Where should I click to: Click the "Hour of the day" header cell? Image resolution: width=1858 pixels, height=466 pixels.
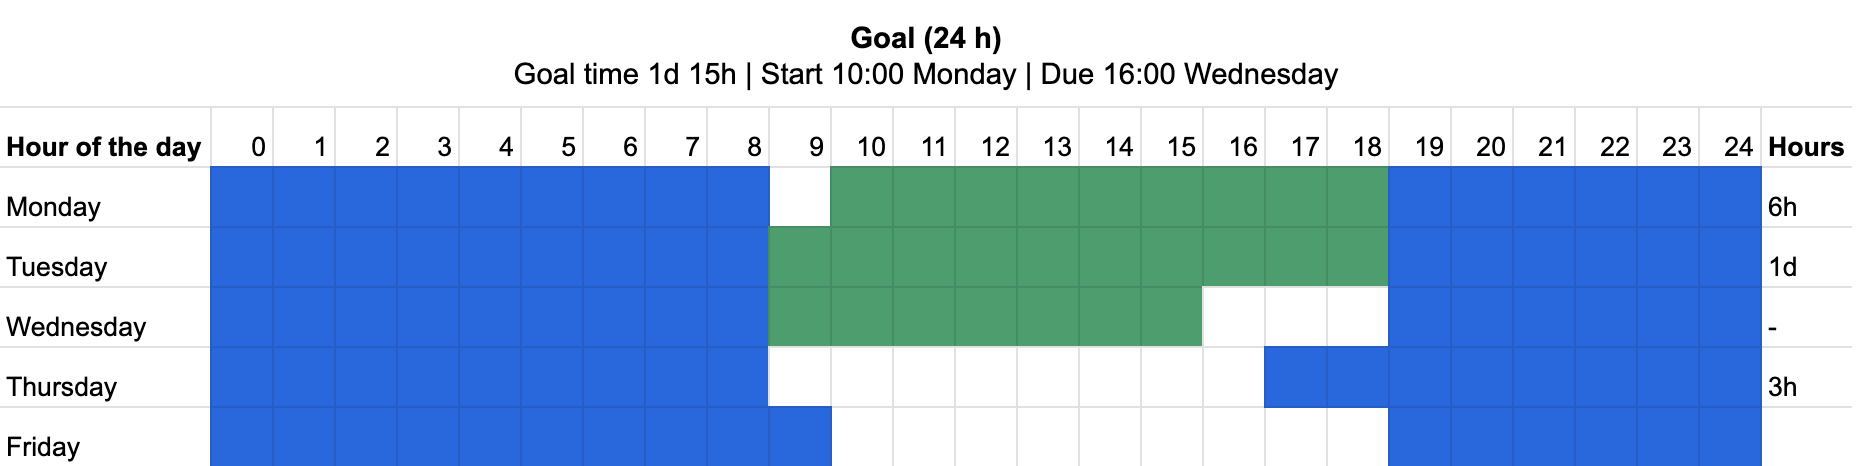104,147
